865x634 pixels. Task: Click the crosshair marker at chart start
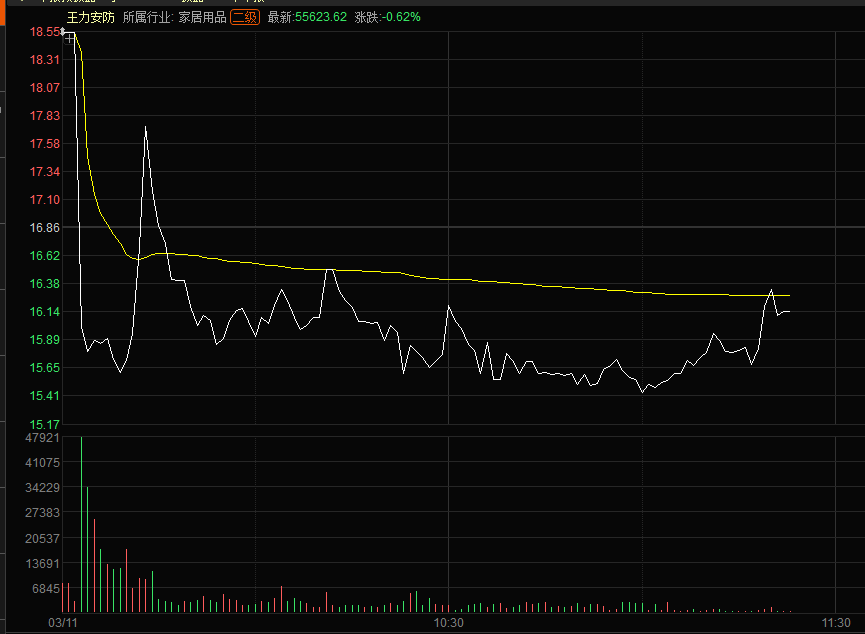tap(68, 35)
